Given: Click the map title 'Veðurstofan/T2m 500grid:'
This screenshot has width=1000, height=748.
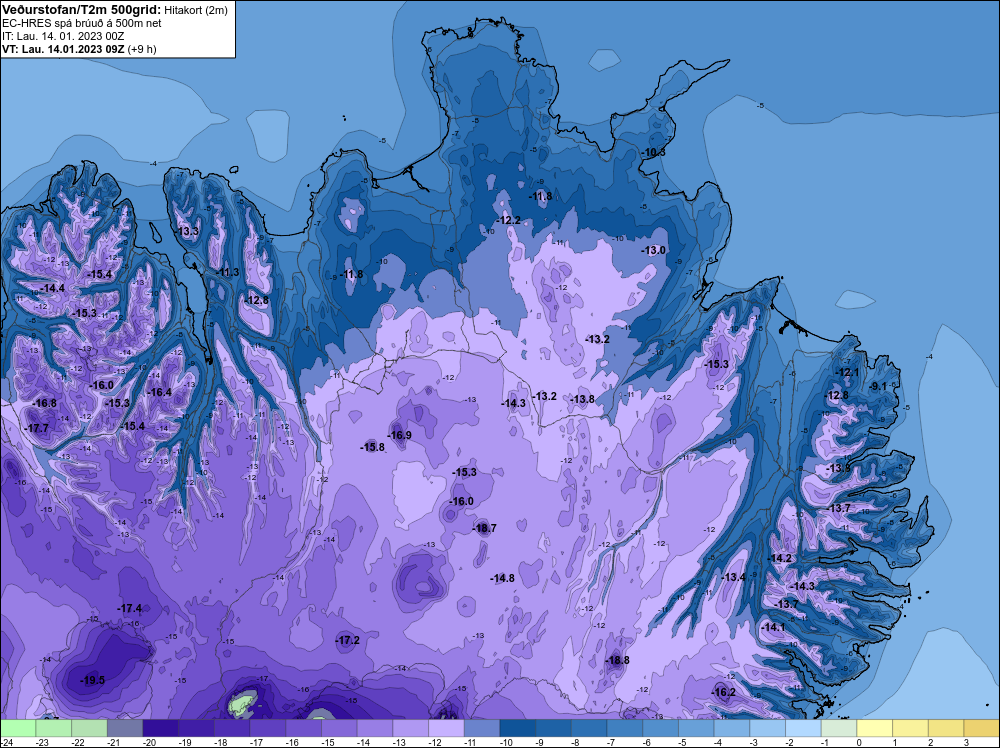Looking at the screenshot, I should tap(81, 9).
